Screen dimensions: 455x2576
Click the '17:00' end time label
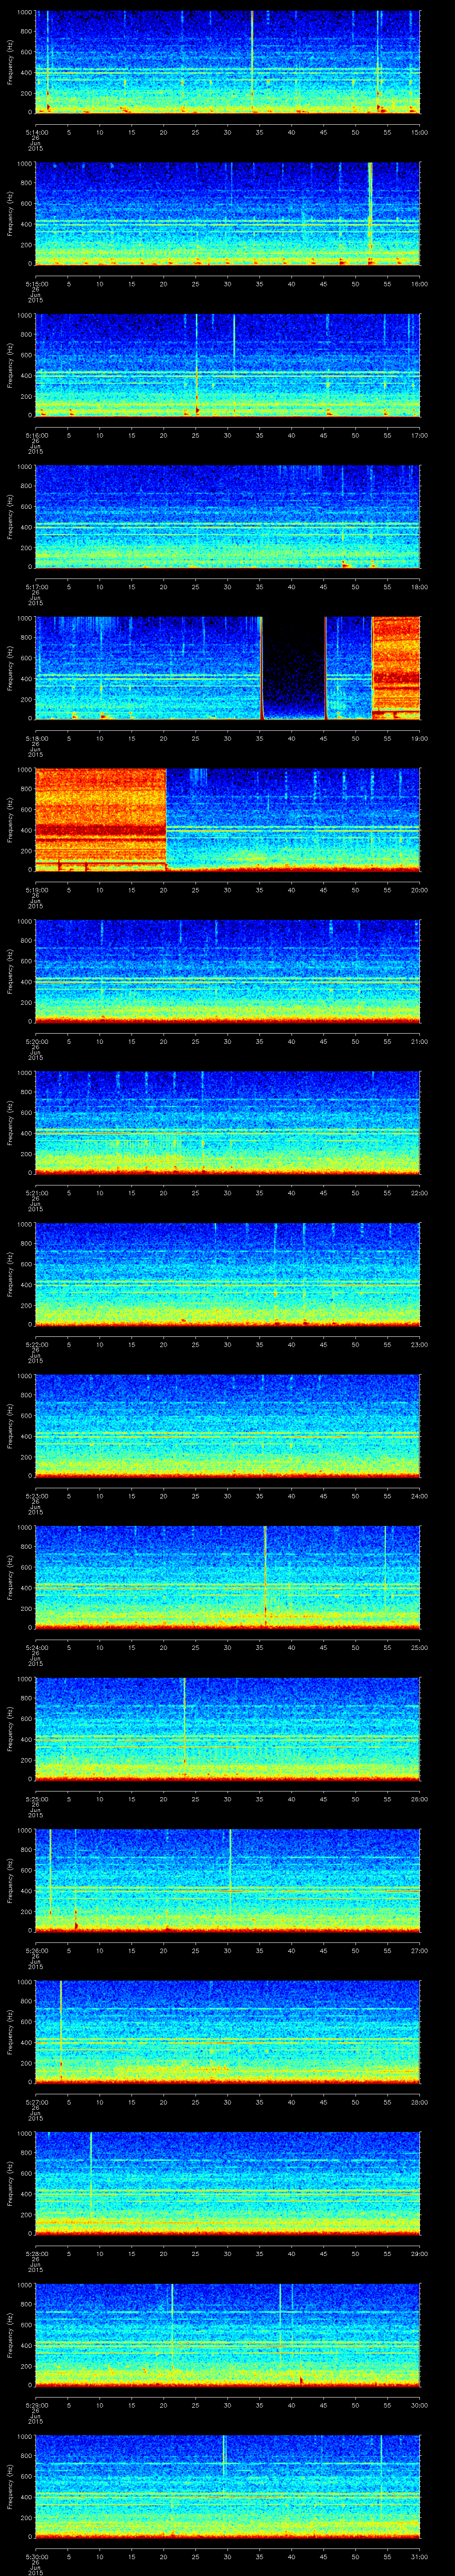click(x=419, y=435)
